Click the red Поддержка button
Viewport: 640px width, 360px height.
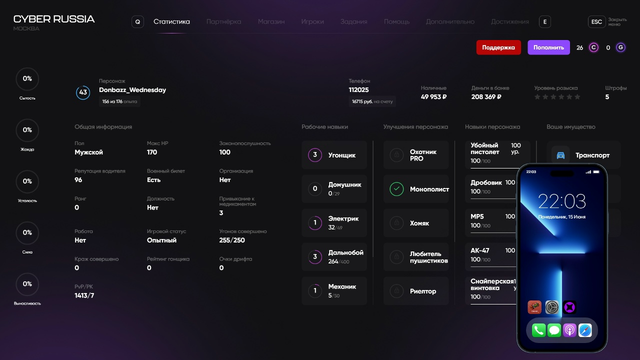click(498, 47)
